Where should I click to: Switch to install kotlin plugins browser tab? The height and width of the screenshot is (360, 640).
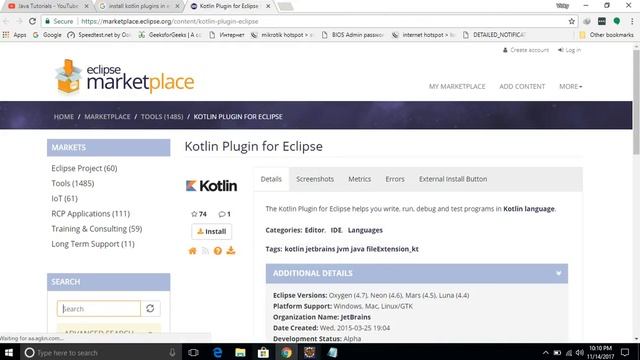(139, 6)
